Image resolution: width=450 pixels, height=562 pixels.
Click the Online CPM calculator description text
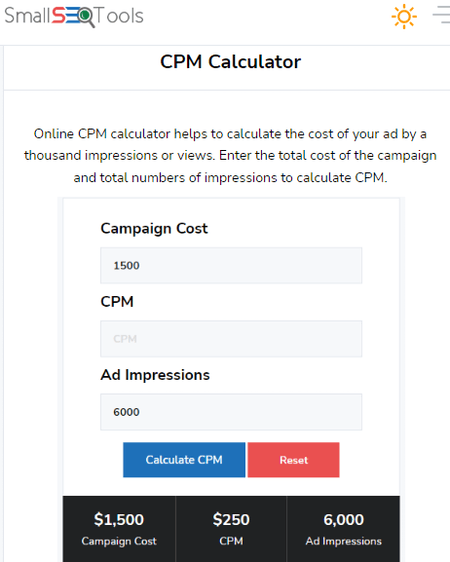point(230,156)
